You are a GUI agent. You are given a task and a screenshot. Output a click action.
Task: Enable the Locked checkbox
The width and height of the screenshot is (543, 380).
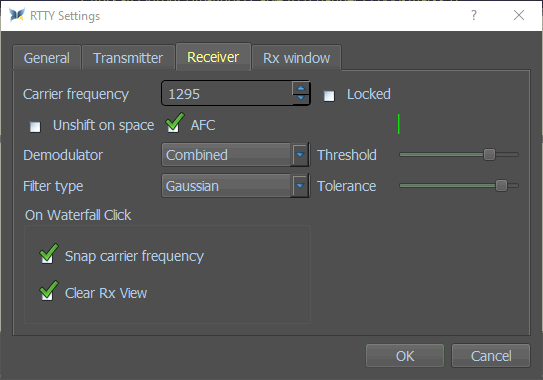pos(329,96)
